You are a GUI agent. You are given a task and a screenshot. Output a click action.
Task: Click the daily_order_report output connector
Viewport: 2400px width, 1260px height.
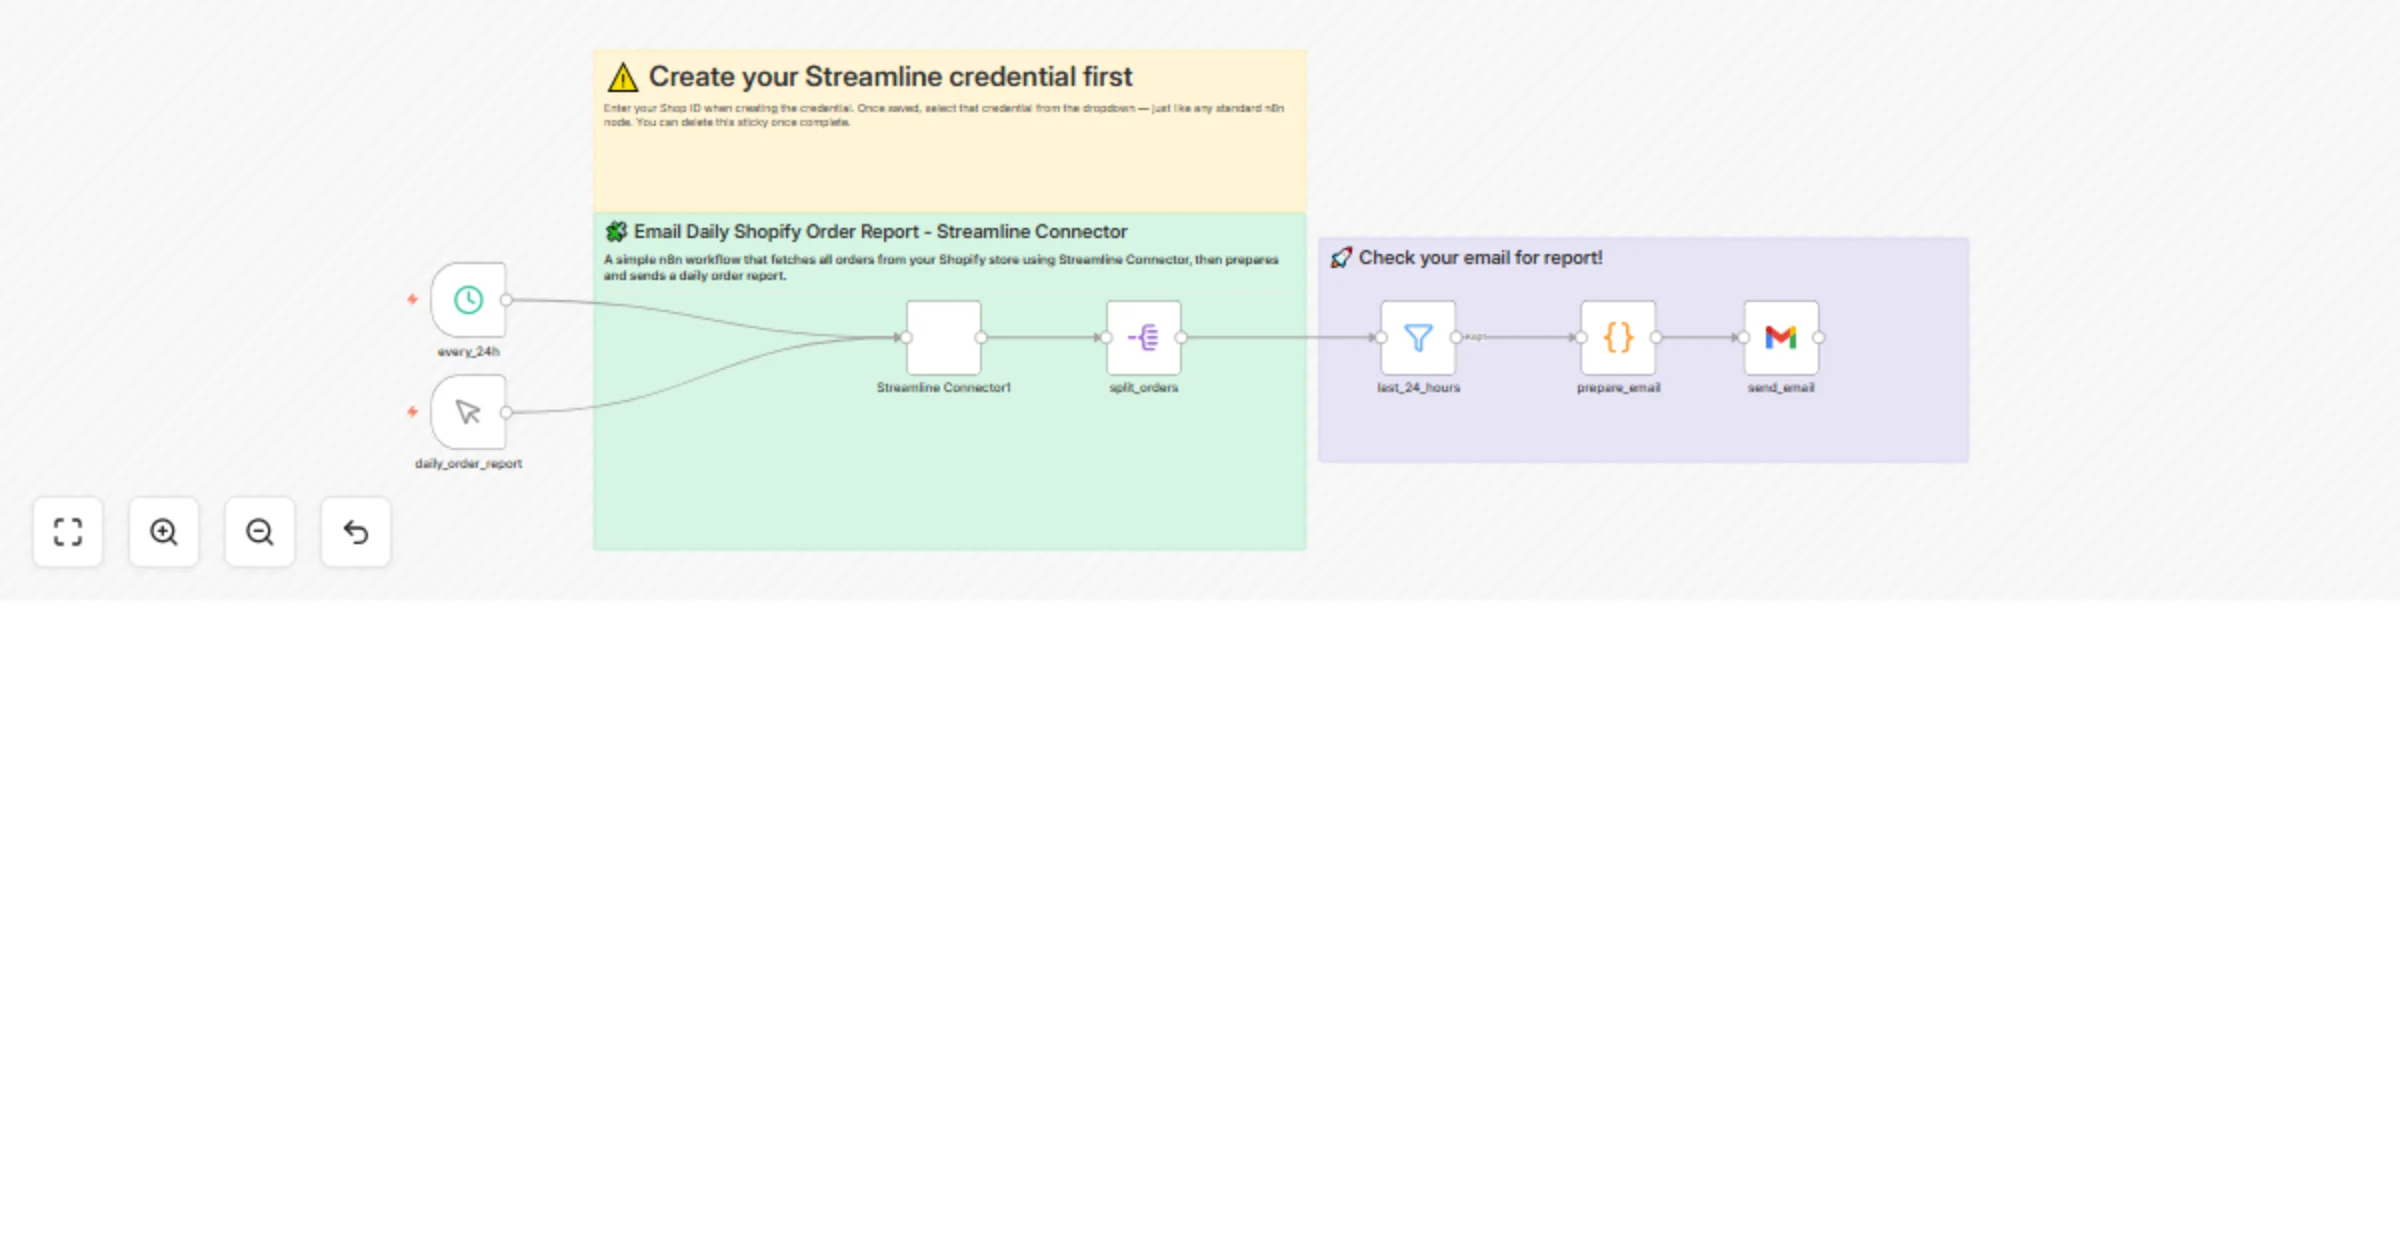coord(507,412)
